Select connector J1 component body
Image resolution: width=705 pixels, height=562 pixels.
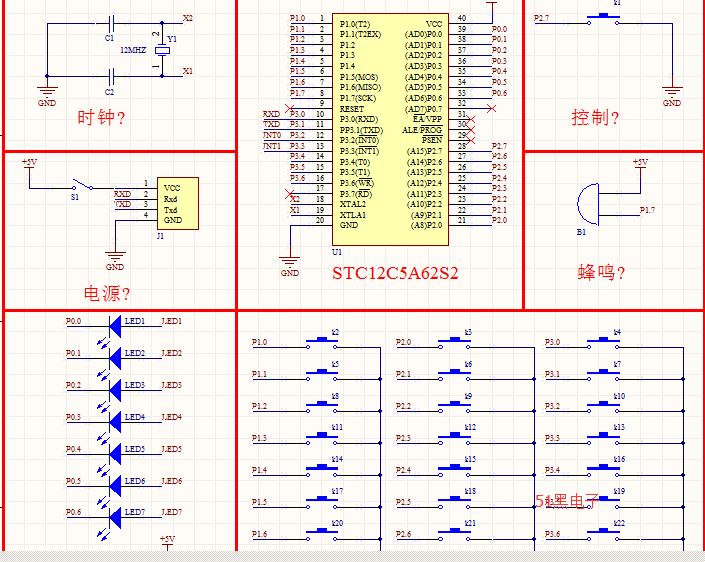click(178, 203)
